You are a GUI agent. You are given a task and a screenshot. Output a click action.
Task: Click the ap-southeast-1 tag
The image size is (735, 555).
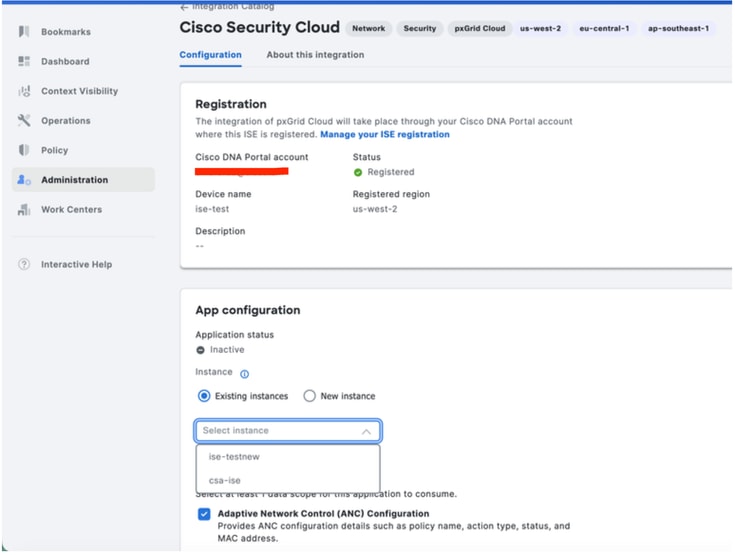pos(678,29)
